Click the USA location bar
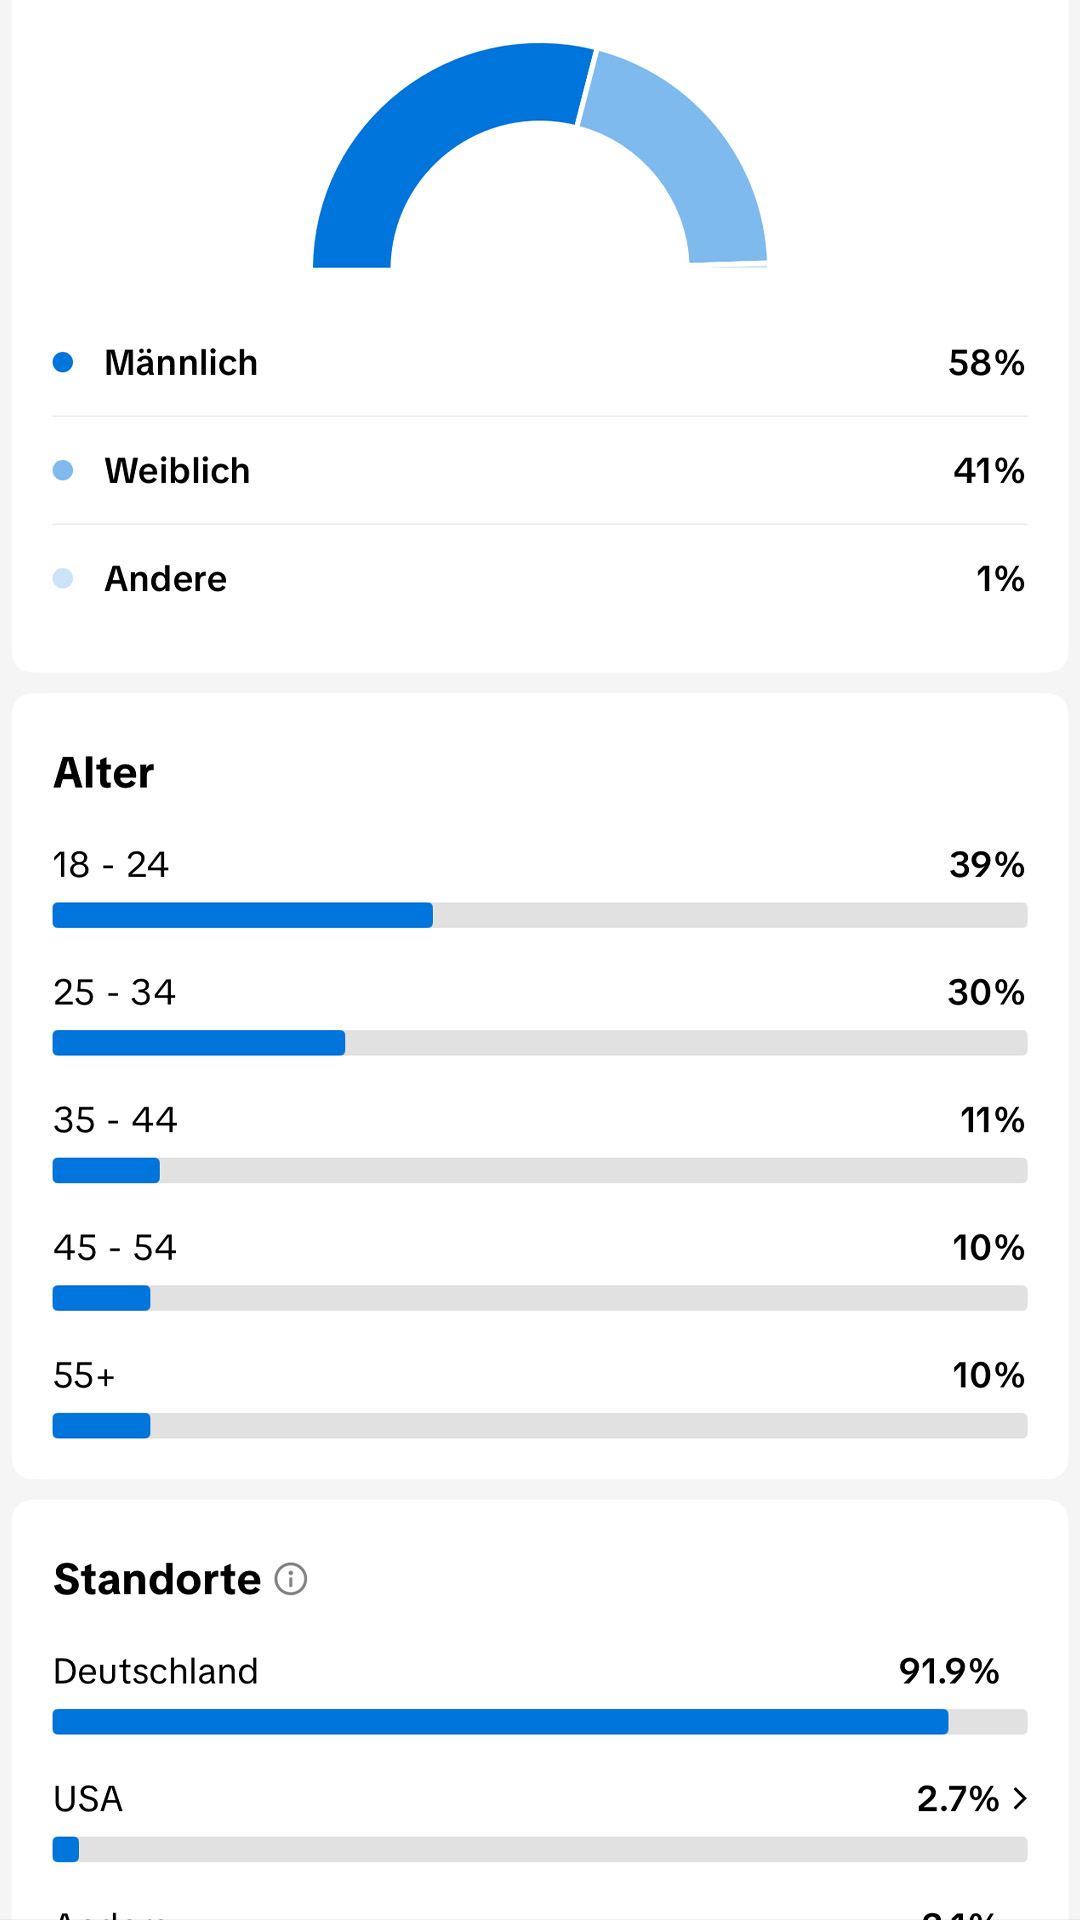 [540, 1850]
